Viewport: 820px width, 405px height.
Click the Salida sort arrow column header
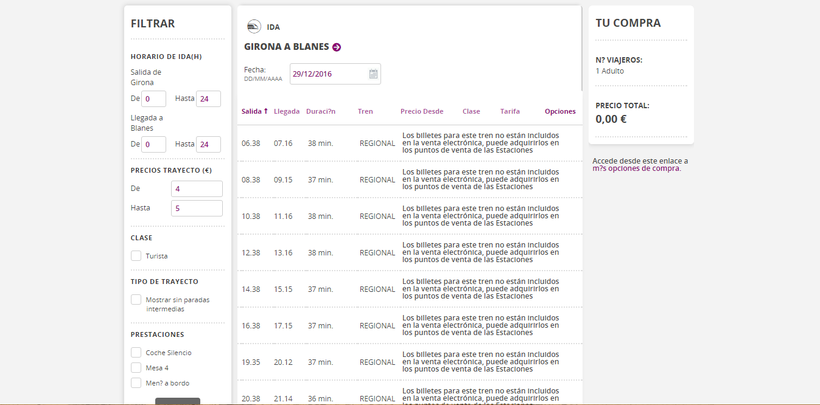[x=254, y=111]
